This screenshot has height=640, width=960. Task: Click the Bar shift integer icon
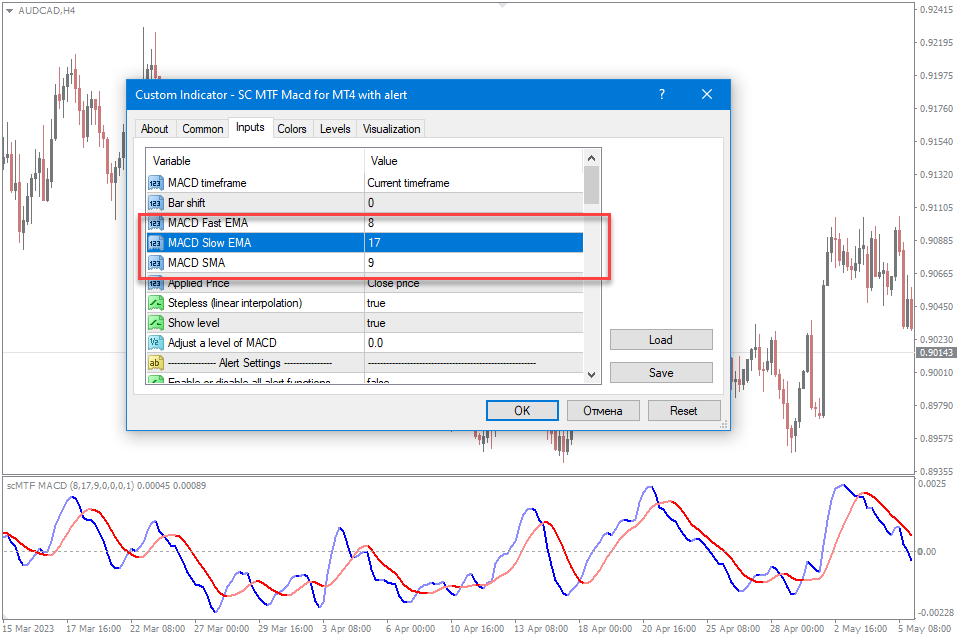point(156,203)
